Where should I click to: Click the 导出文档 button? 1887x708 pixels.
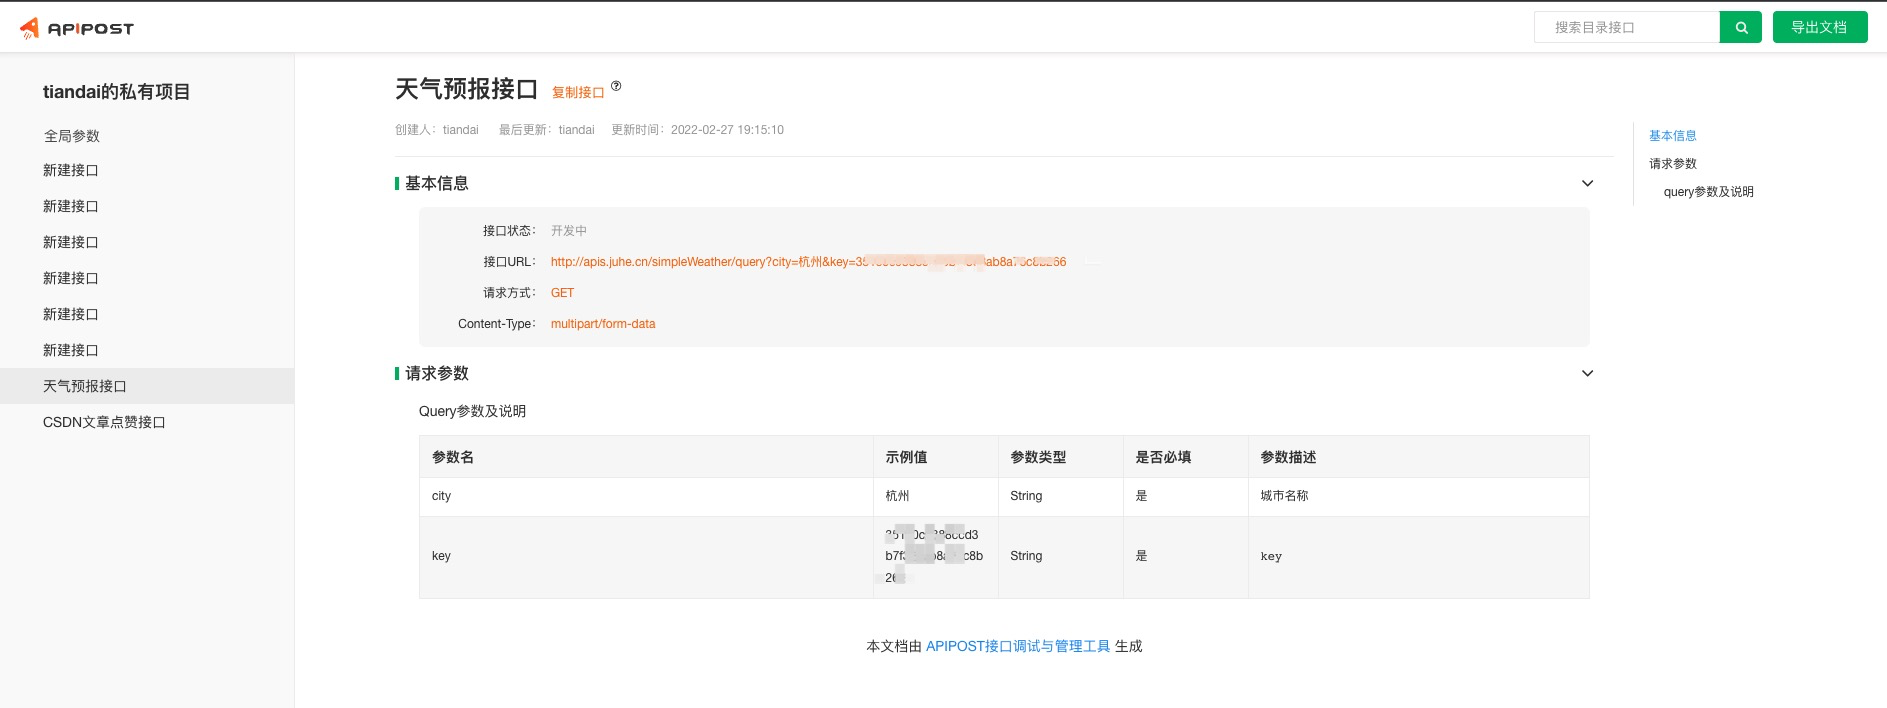(x=1819, y=28)
